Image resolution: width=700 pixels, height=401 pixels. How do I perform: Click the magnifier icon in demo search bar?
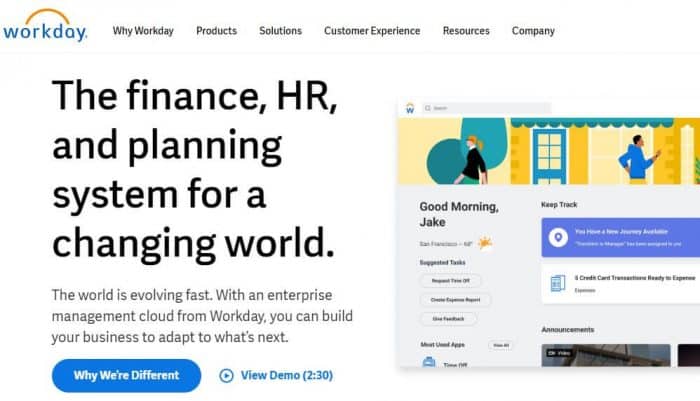pyautogui.click(x=428, y=108)
